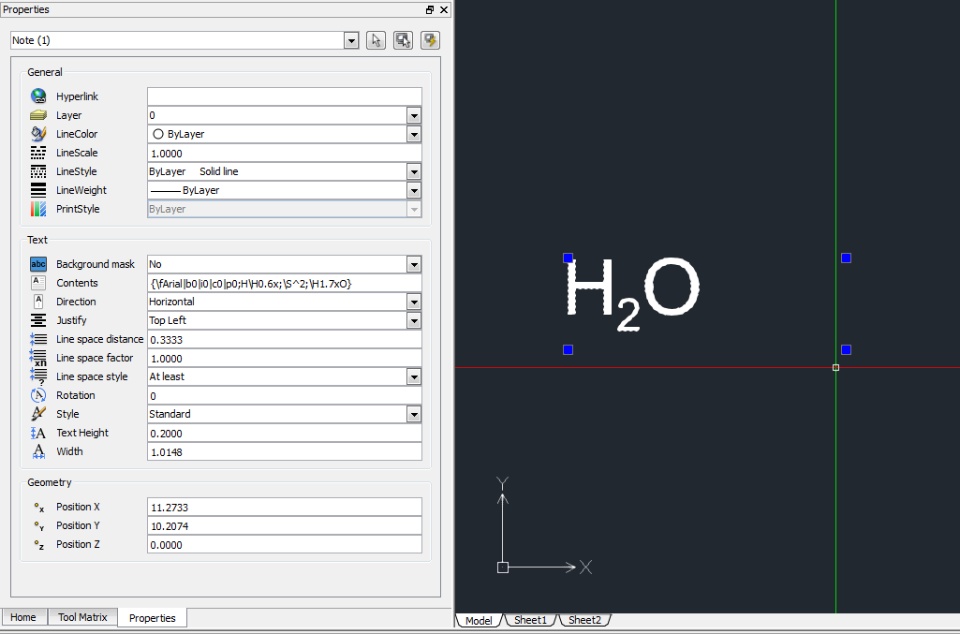Switch to the Model tab
Viewport: 960px width, 634px height.
click(x=478, y=620)
